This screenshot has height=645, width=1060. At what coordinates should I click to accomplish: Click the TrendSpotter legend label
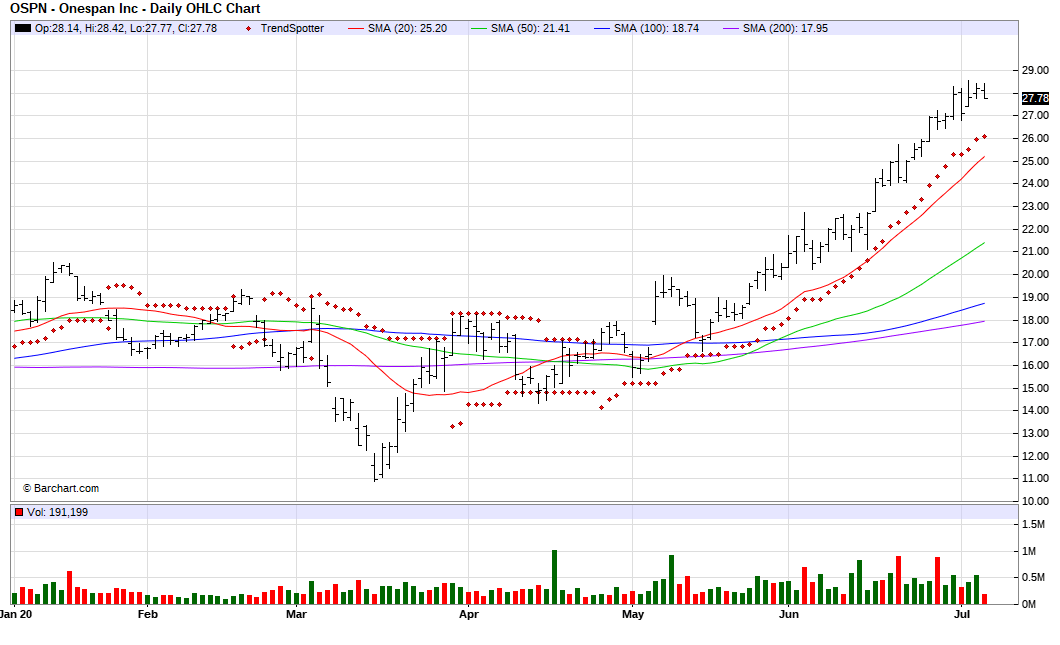point(292,28)
